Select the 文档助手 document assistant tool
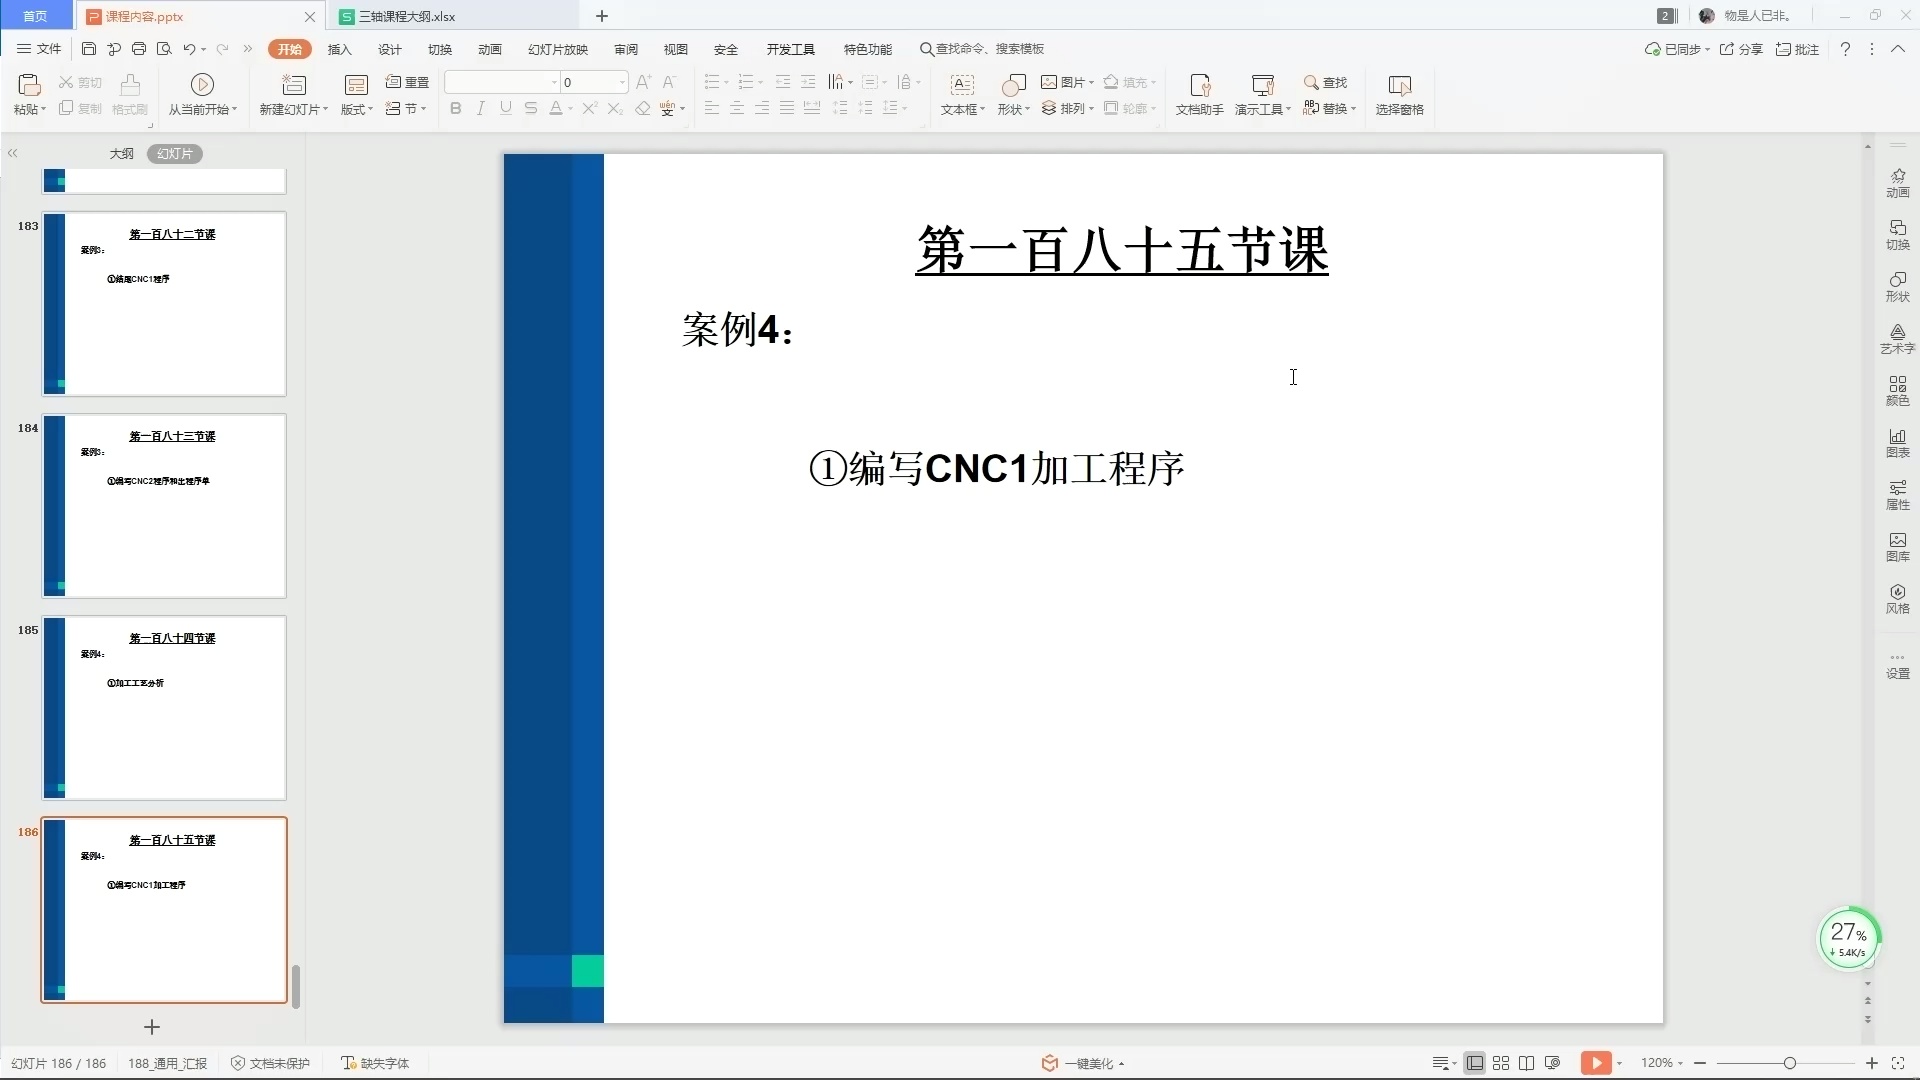Viewport: 1920px width, 1080px height. pyautogui.click(x=1197, y=95)
